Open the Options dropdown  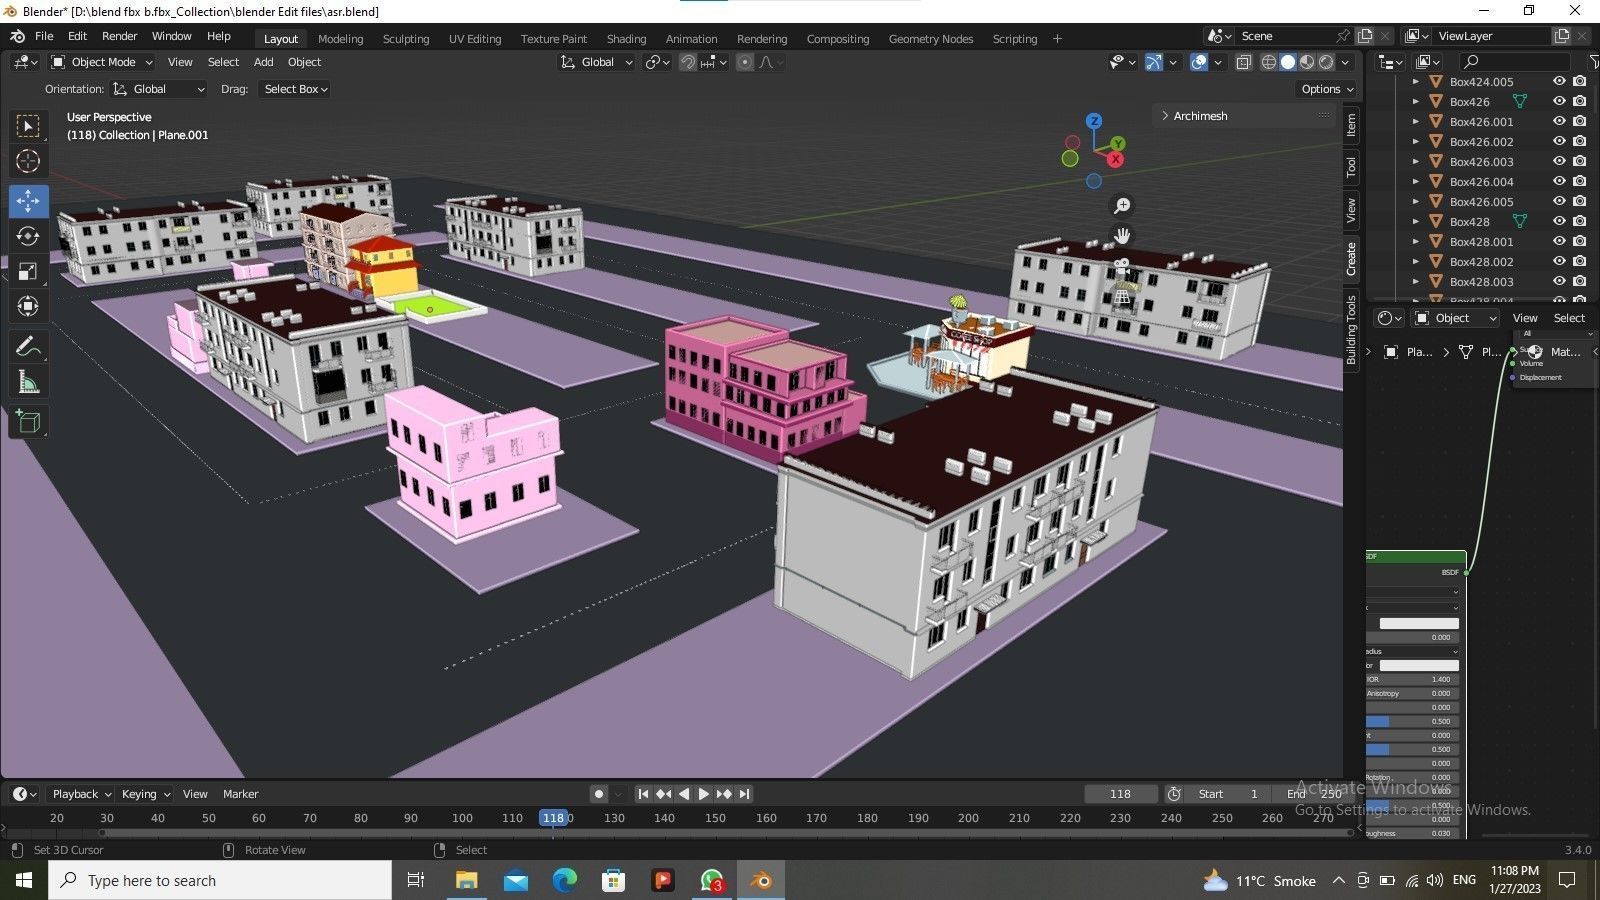point(1328,89)
